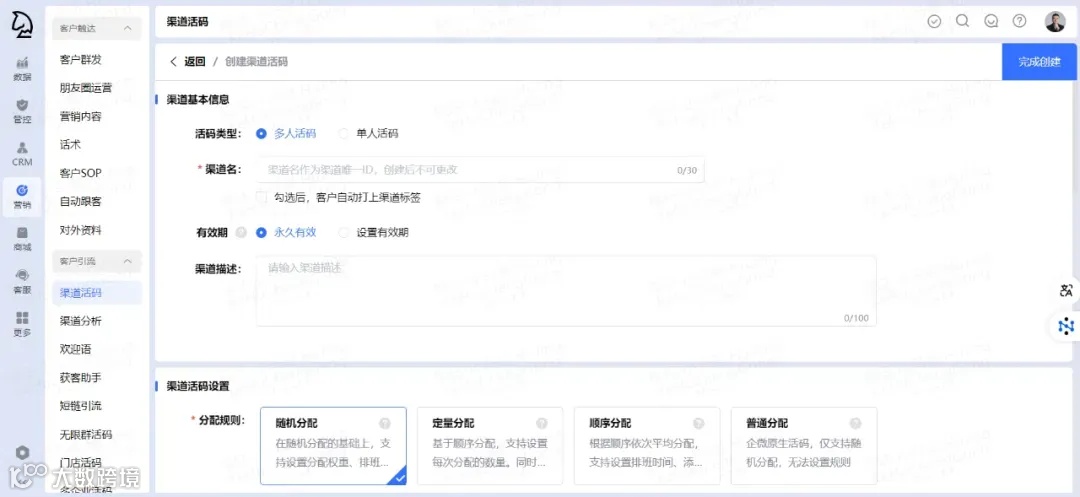Click the 完成创建 button
The height and width of the screenshot is (497, 1080).
(x=1039, y=62)
